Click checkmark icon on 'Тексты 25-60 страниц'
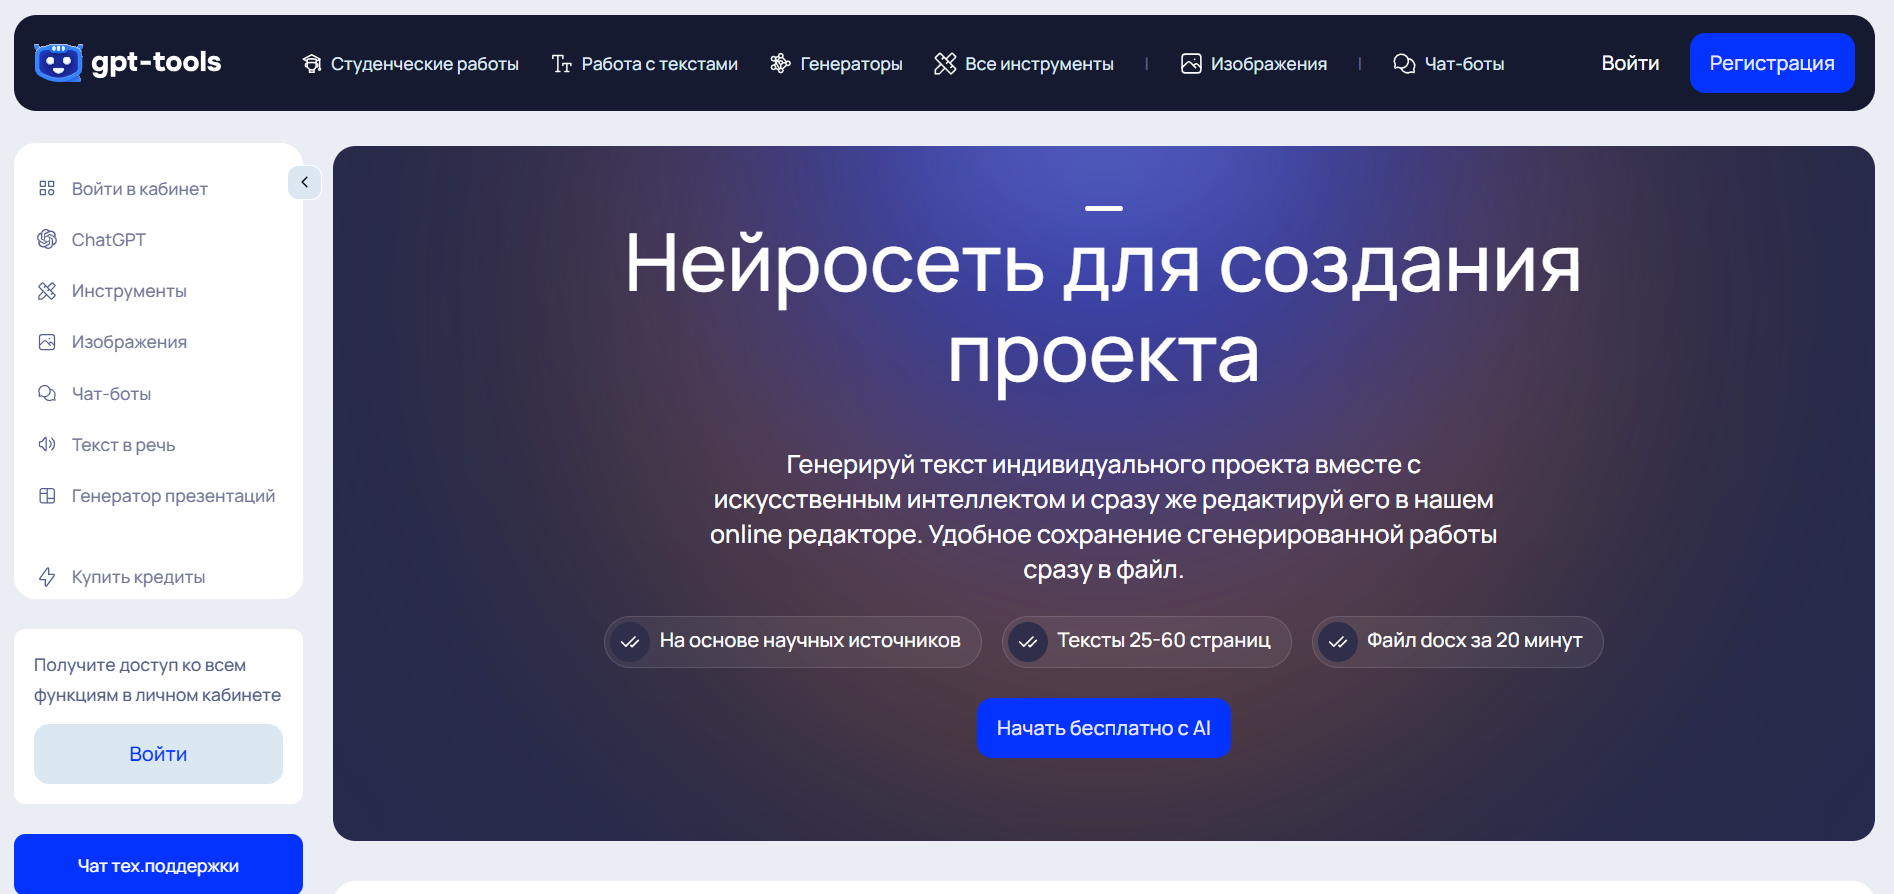Screen dimensions: 1894x894 pos(1028,642)
